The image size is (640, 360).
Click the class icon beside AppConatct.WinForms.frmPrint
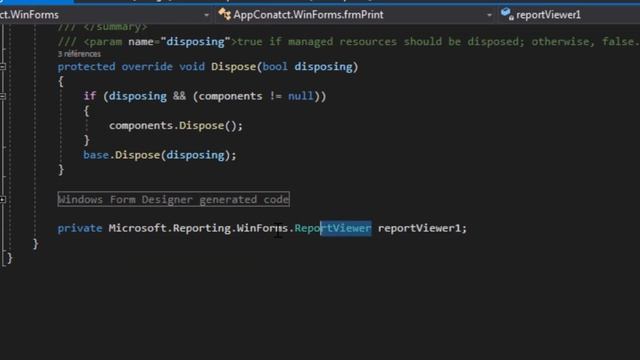click(x=224, y=15)
